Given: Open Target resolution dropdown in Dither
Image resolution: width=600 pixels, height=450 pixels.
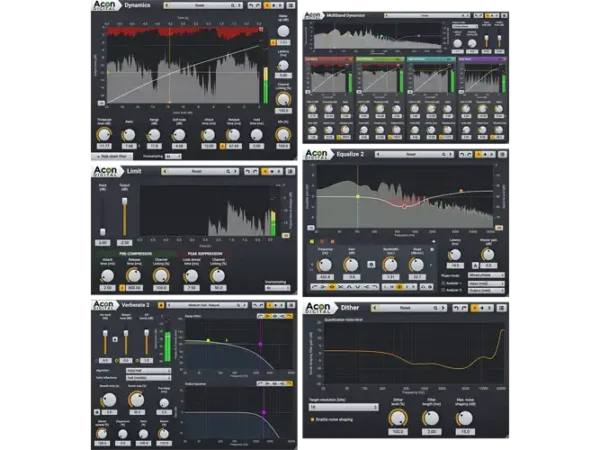Looking at the screenshot, I should (344, 407).
